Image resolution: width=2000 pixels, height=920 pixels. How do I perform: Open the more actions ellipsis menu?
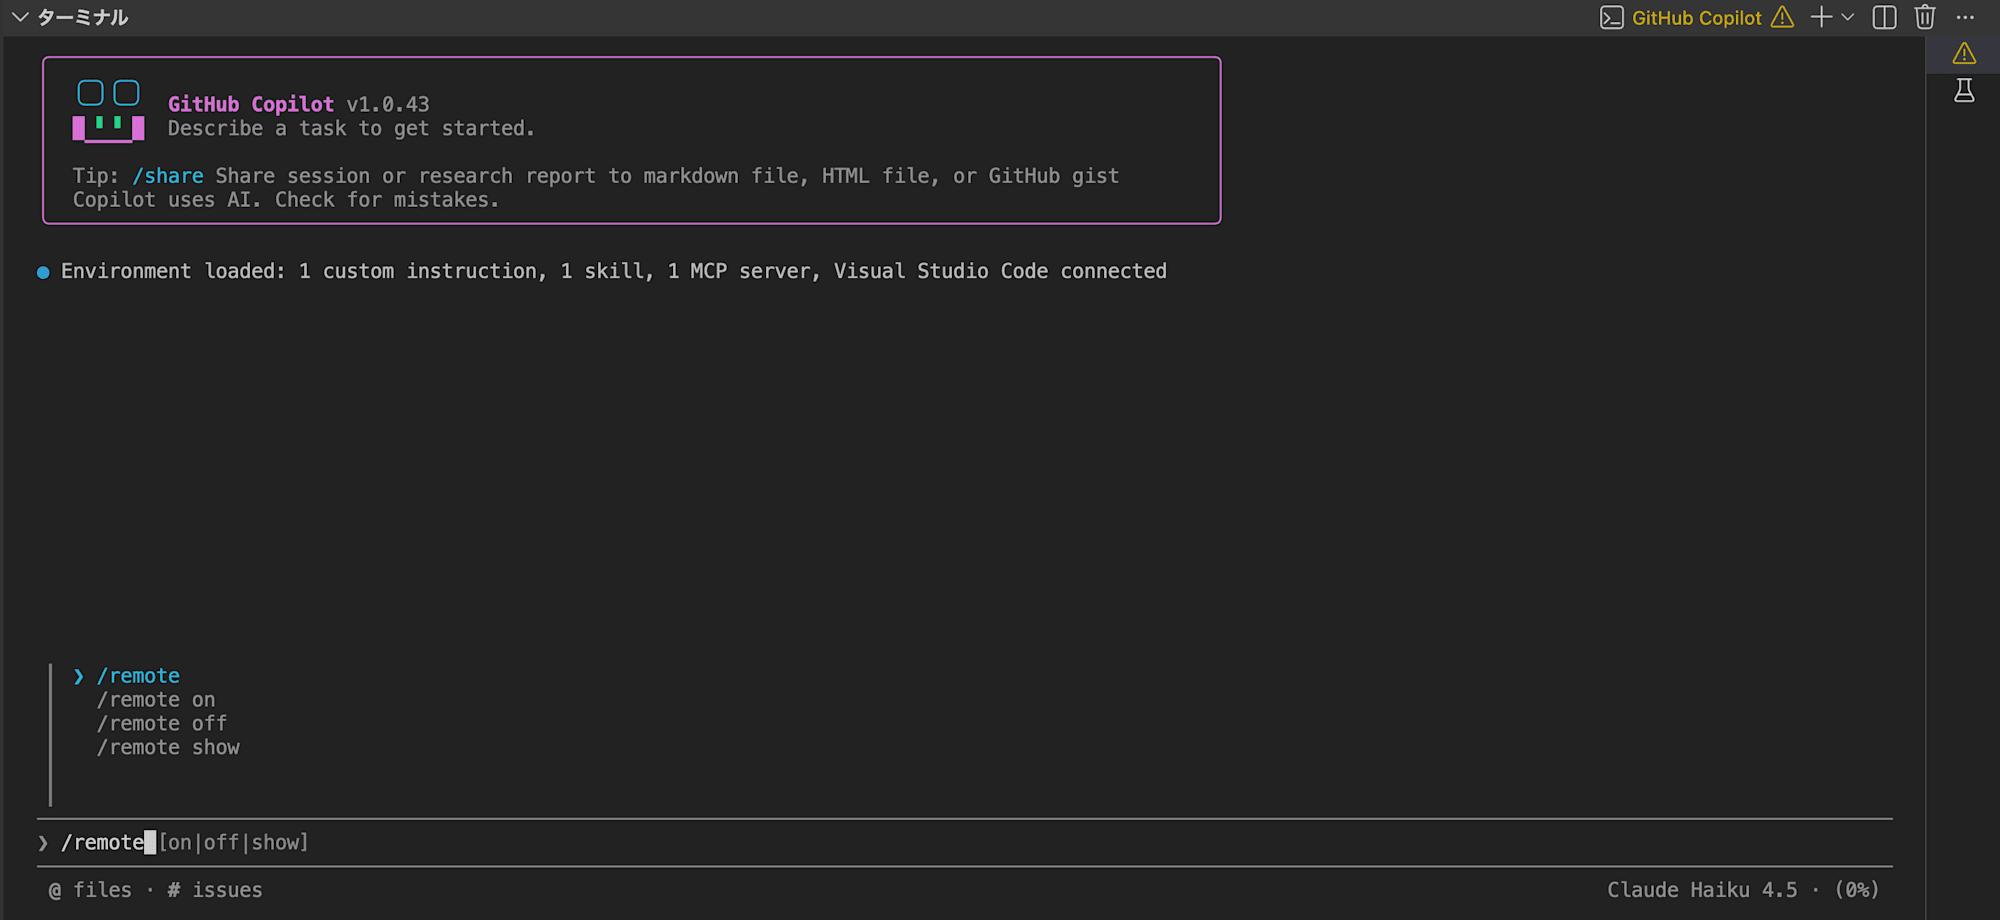[x=1965, y=17]
